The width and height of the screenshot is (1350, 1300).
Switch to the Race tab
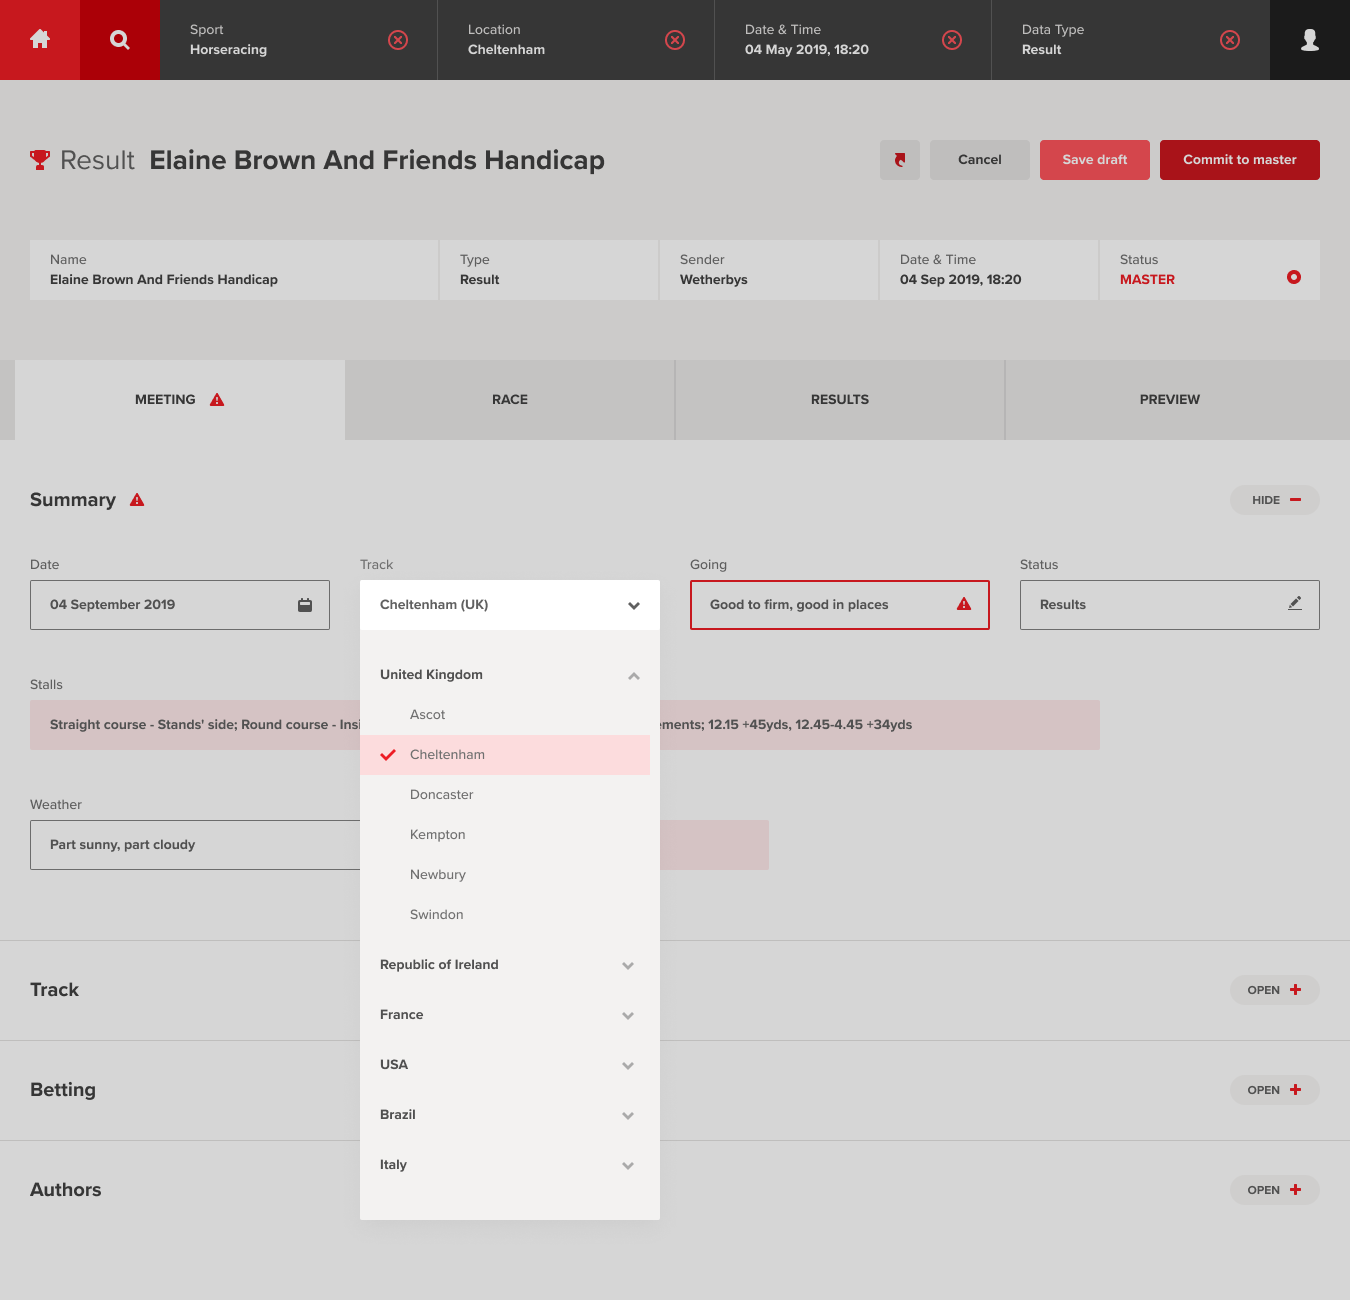510,400
